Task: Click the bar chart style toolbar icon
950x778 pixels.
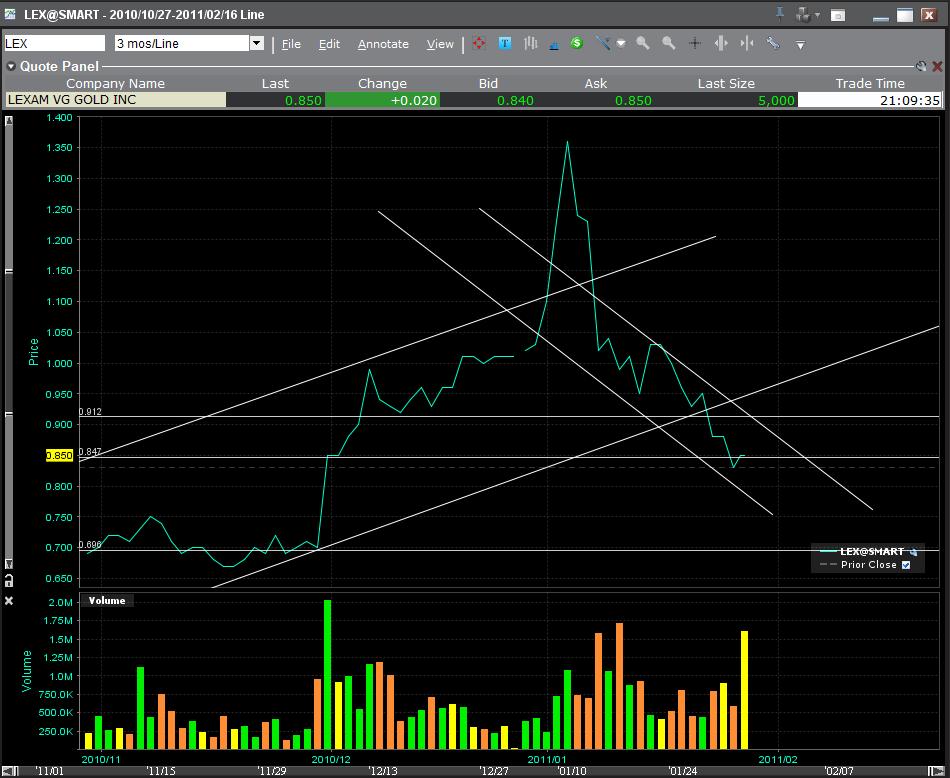Action: coord(531,43)
